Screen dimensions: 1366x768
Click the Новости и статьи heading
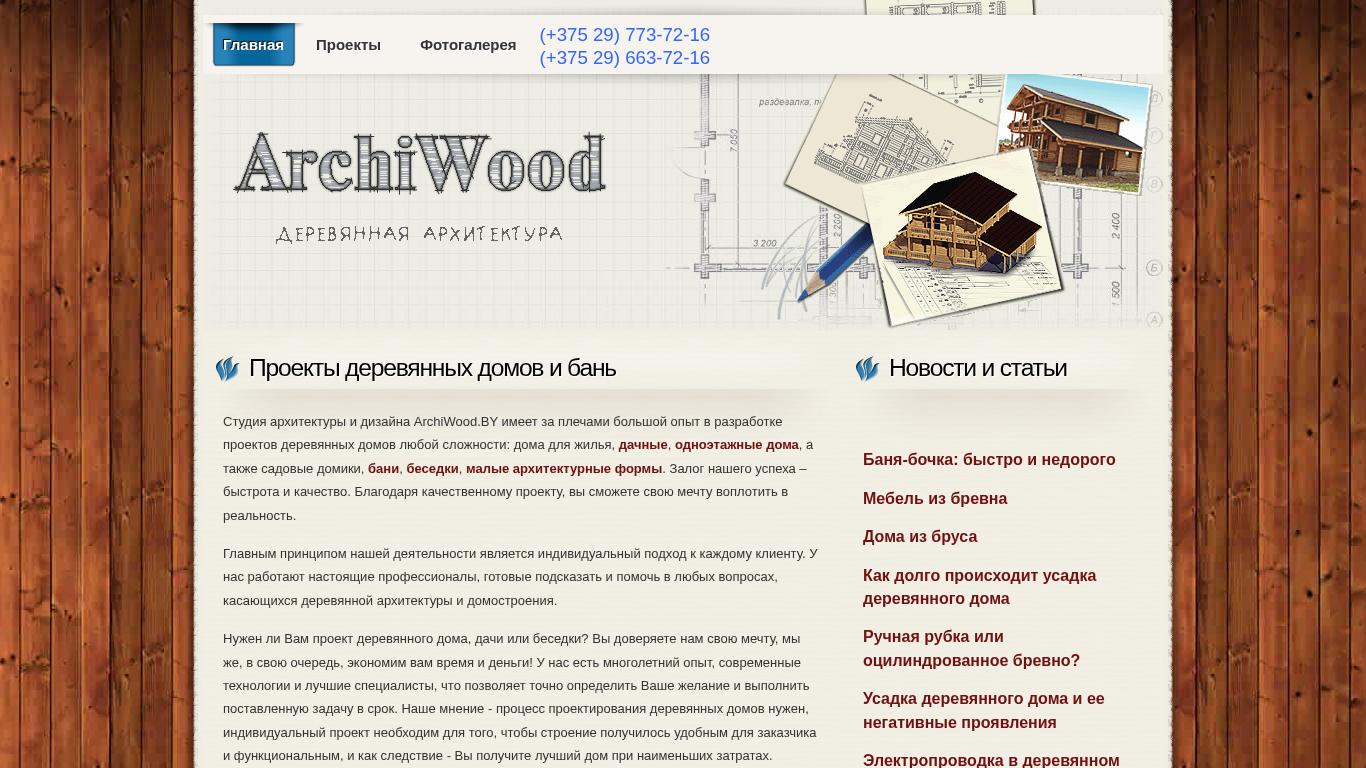977,368
